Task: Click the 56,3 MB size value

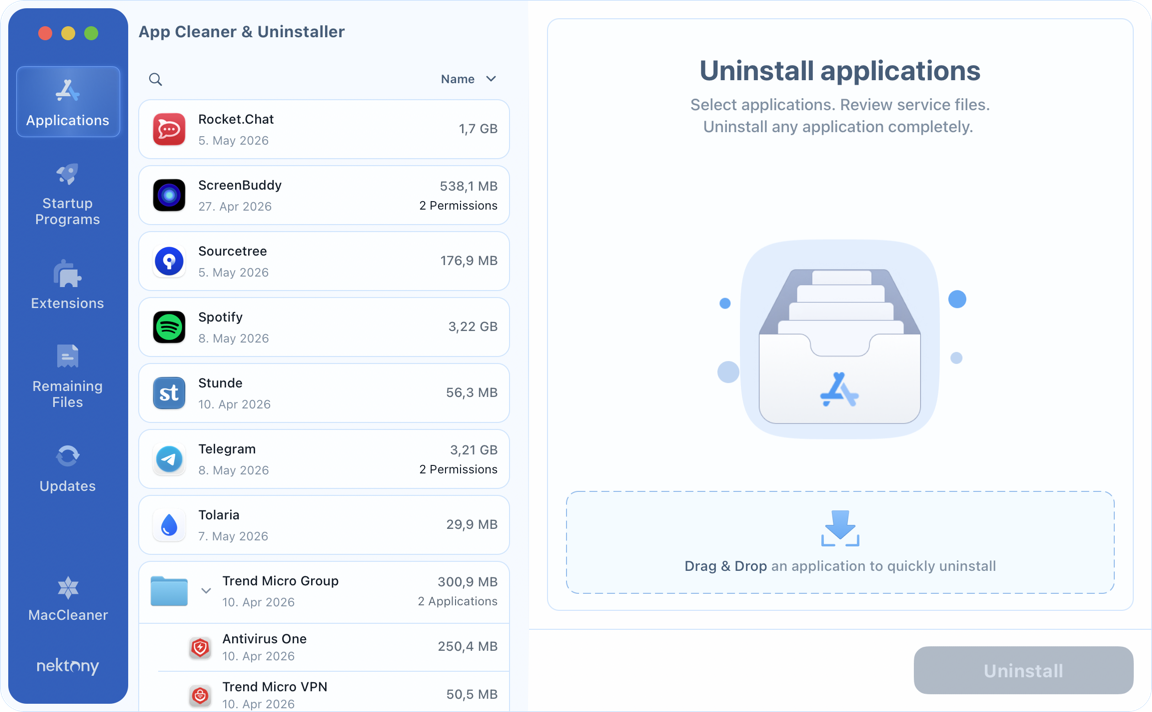Action: [x=472, y=392]
